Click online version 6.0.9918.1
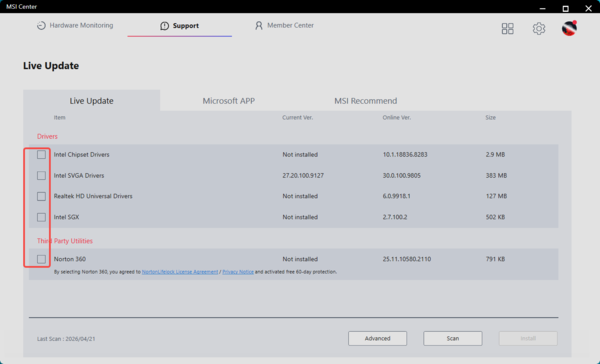The image size is (600, 364). (396, 196)
